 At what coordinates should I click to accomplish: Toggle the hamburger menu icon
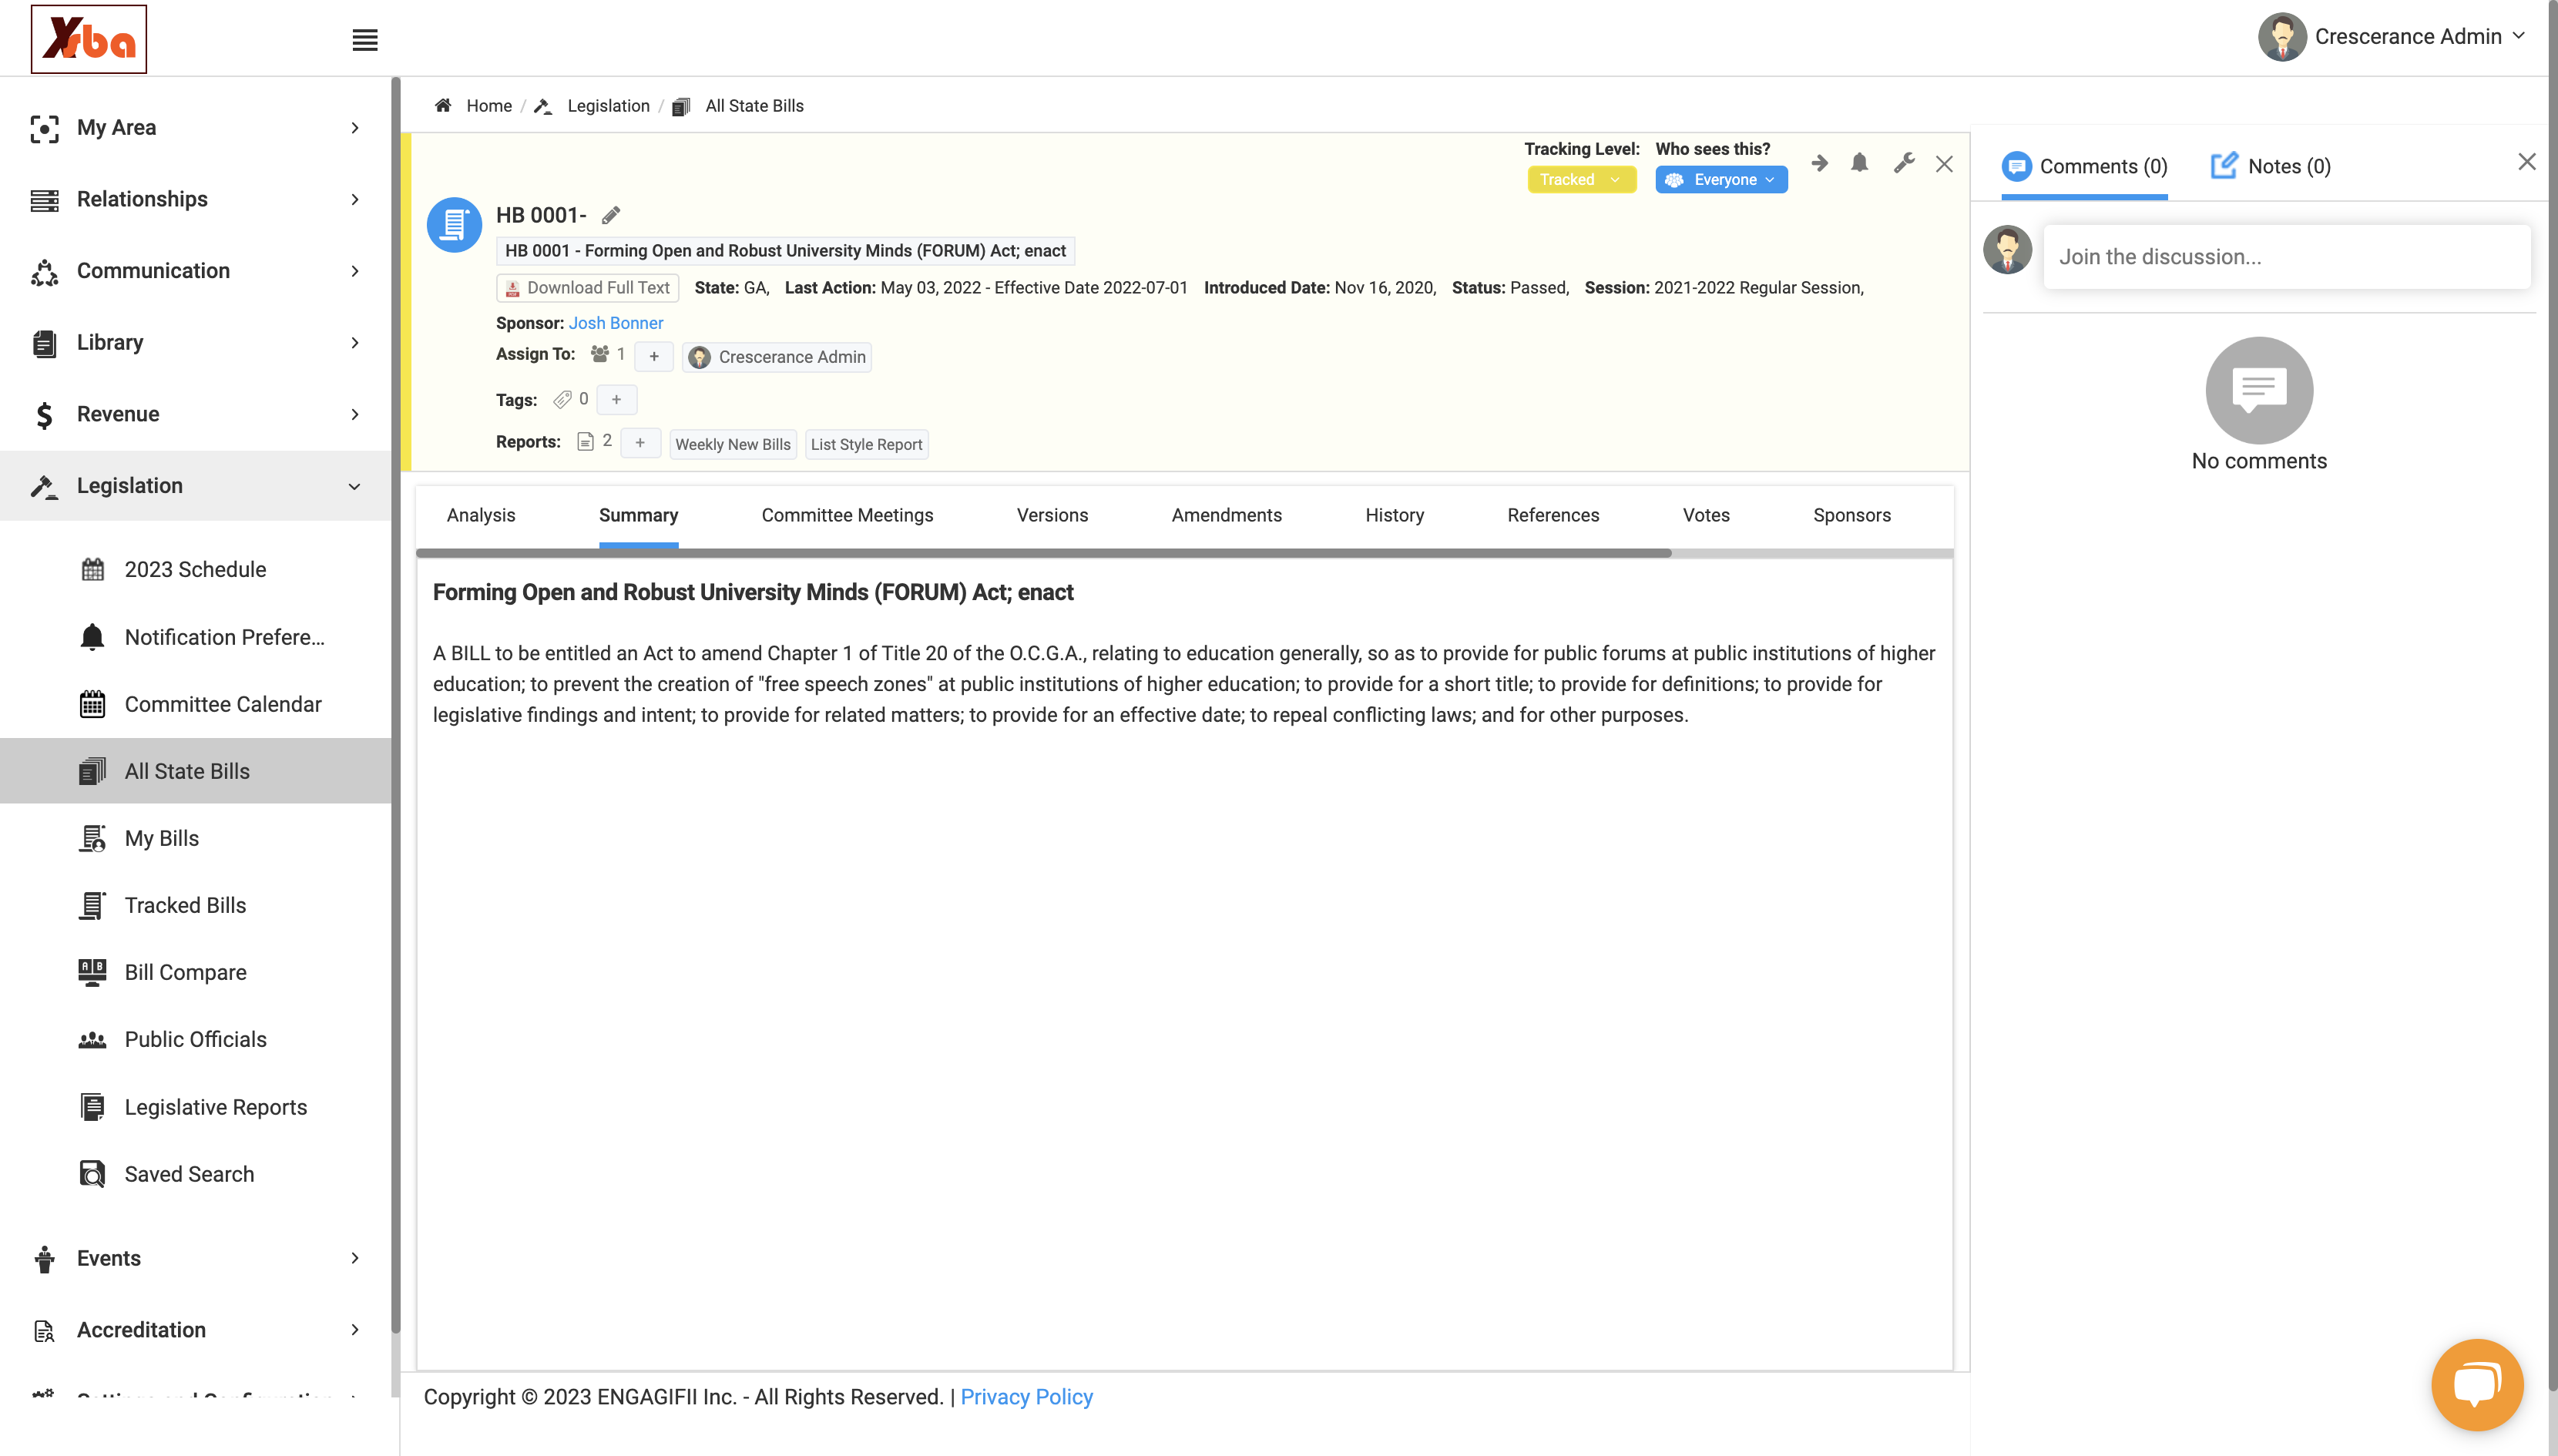pos(365,40)
